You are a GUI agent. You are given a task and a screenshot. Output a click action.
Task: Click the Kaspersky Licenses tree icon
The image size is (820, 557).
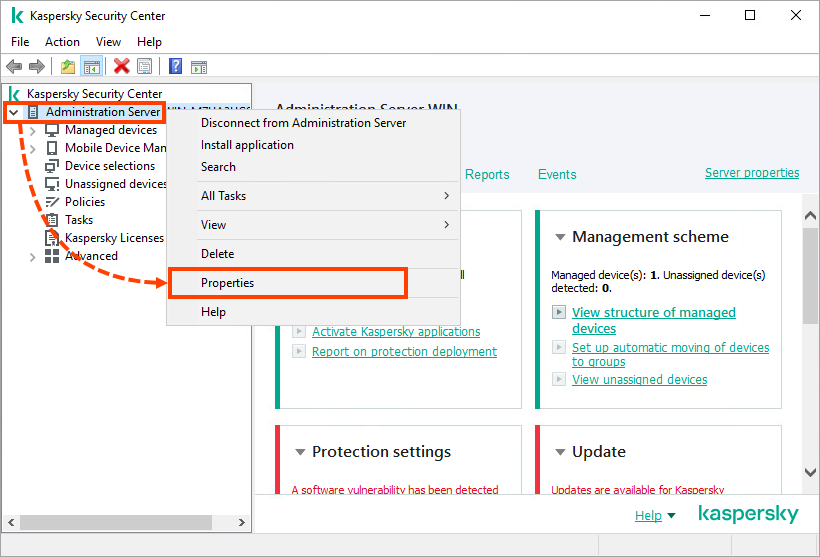(52, 238)
